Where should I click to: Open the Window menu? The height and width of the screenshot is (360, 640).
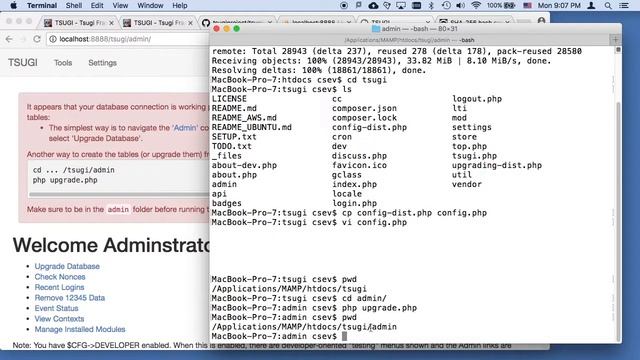(x=150, y=5)
